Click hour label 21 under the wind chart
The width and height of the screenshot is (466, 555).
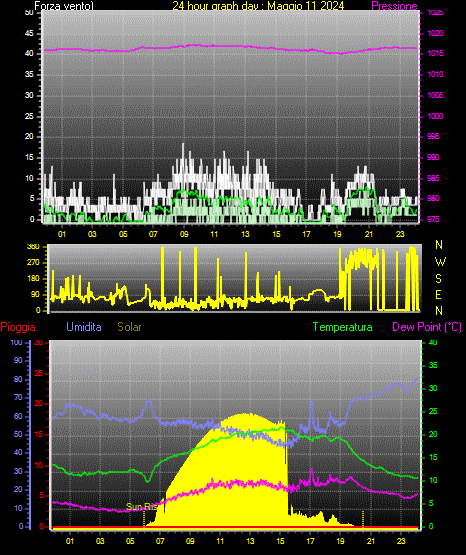coord(369,234)
